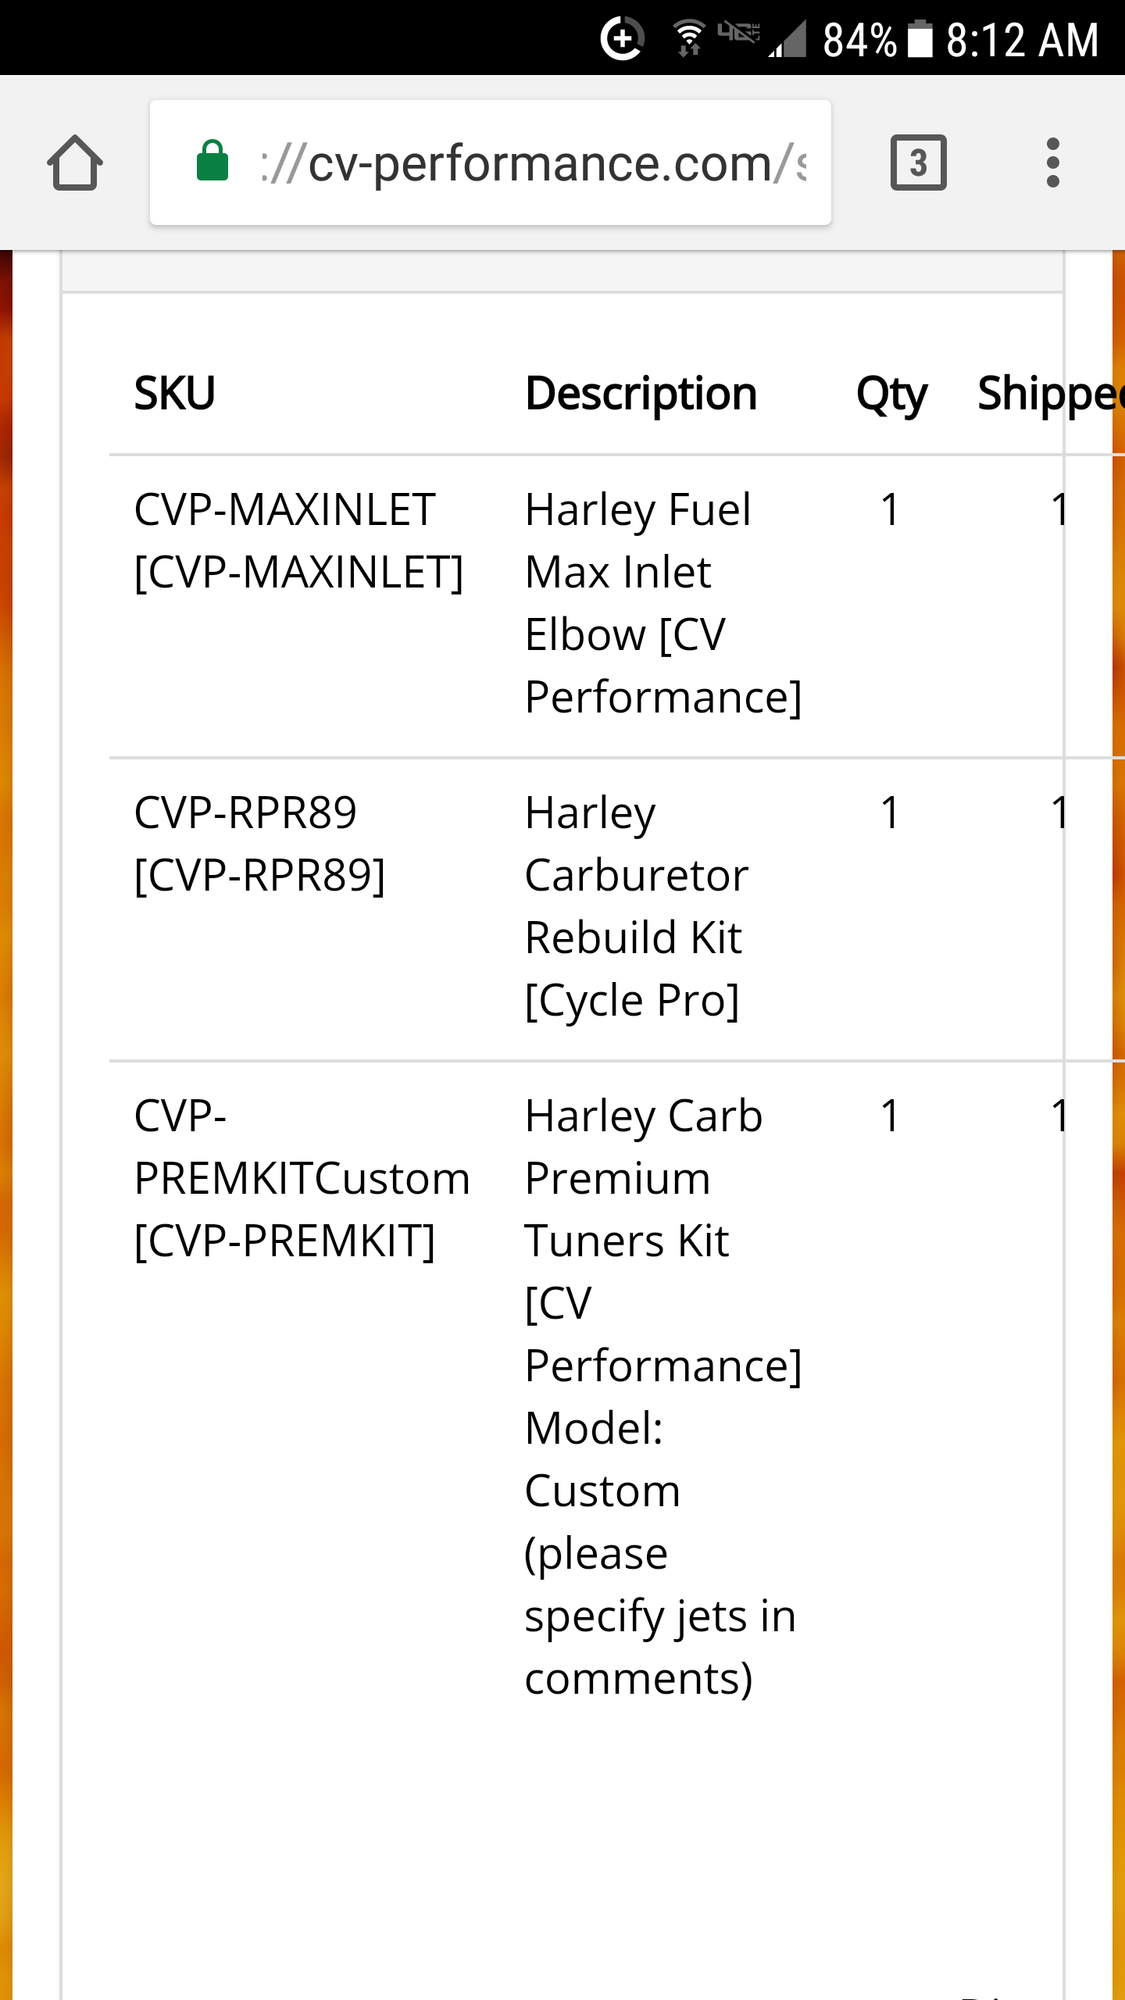Tap the data saver circle icon
Screen dimensions: 1125x2000
coord(622,39)
